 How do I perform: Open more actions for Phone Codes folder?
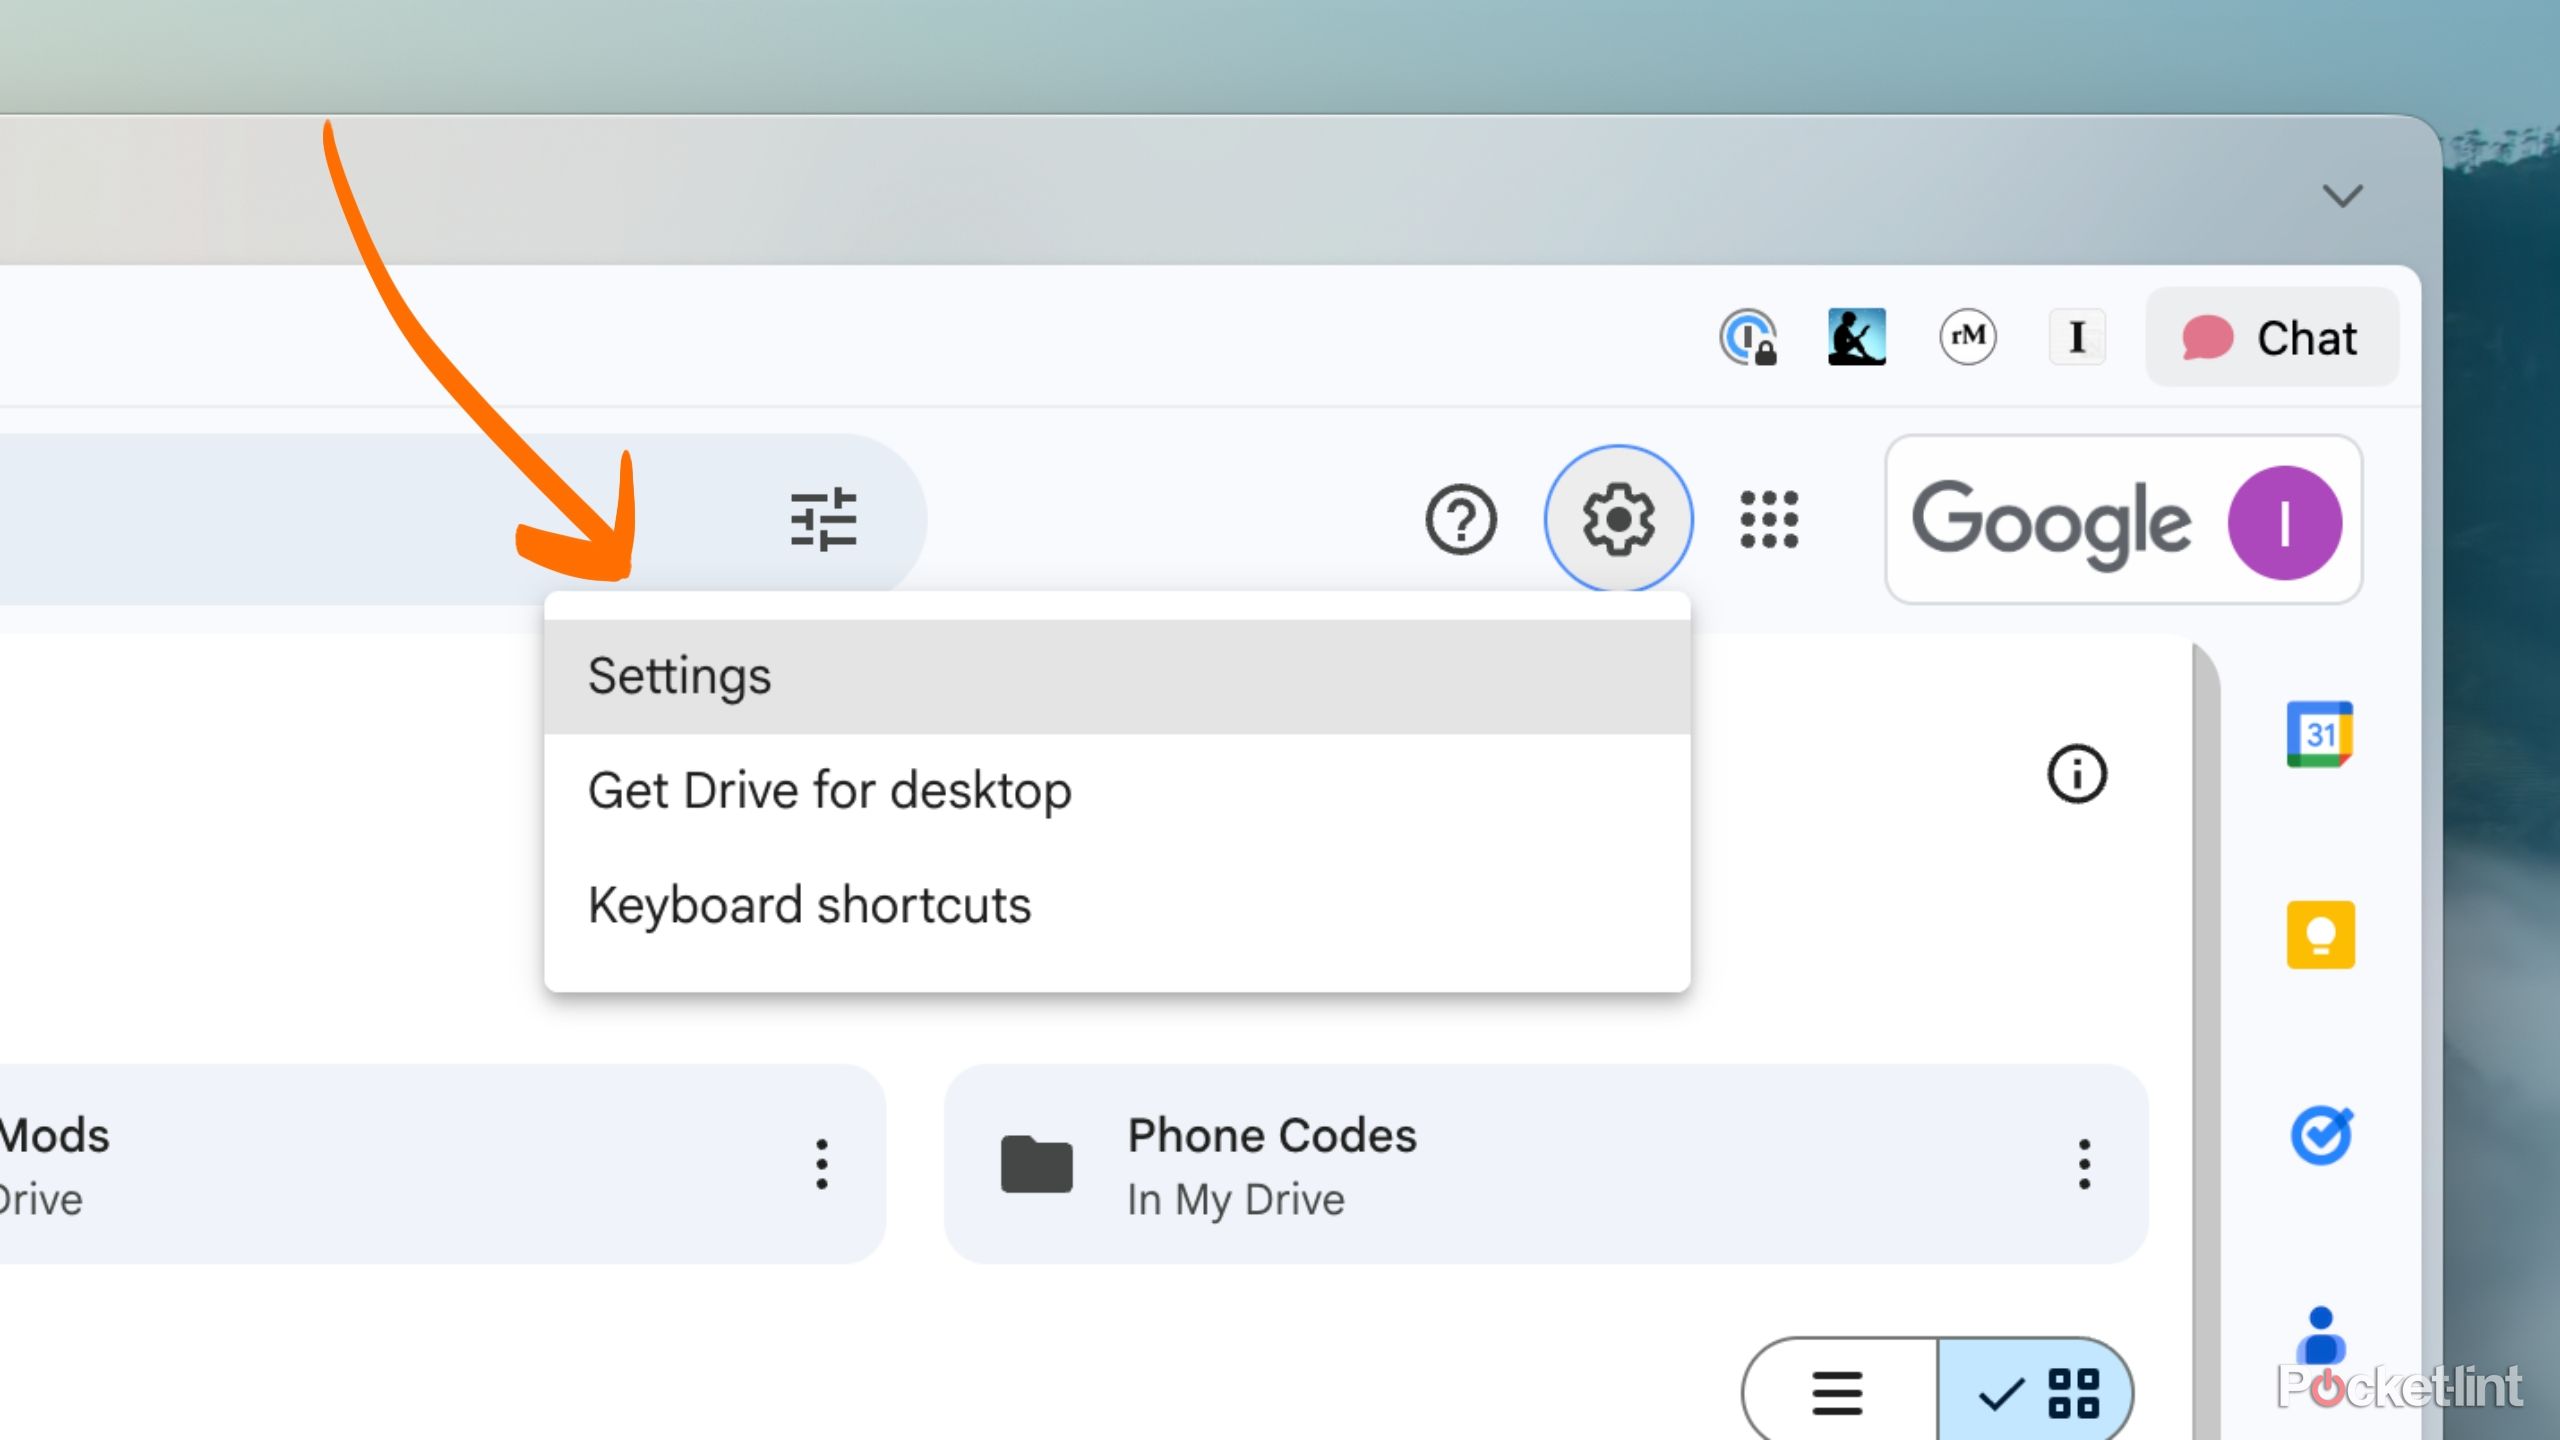pos(2084,1164)
